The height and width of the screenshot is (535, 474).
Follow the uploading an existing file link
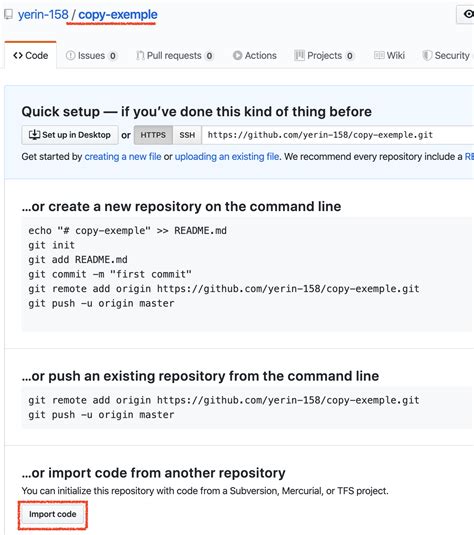coord(227,157)
